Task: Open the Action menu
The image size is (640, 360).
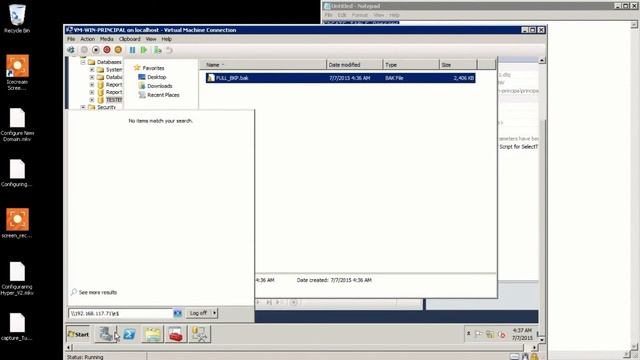Action: click(x=87, y=39)
